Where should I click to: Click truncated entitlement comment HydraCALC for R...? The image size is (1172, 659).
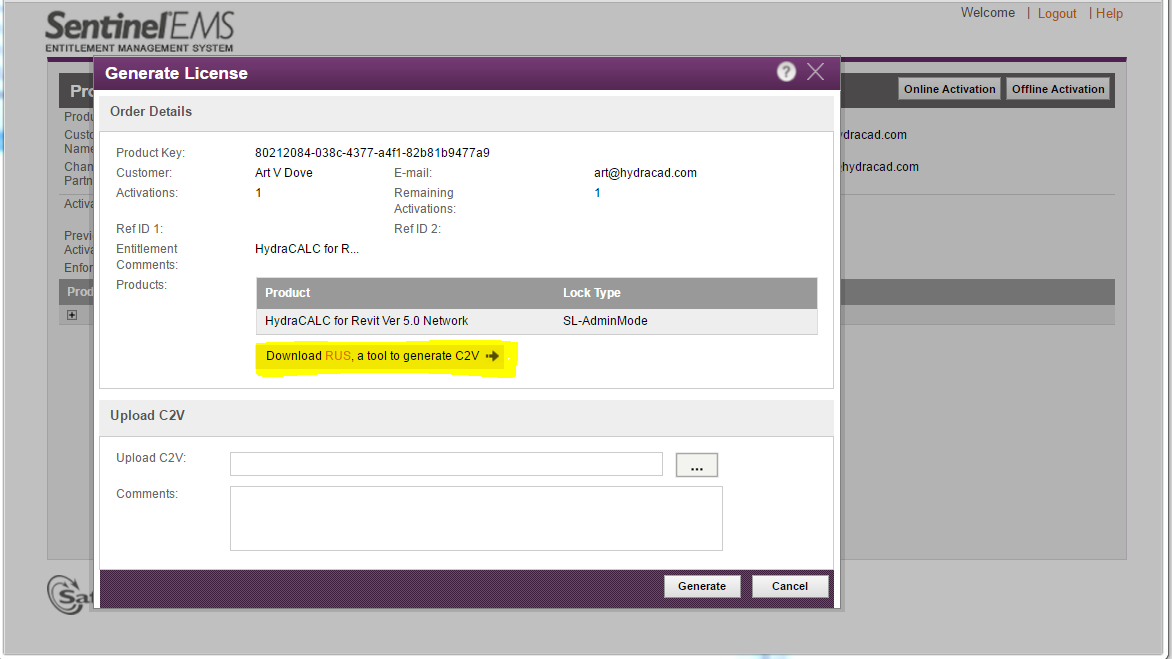pos(306,249)
